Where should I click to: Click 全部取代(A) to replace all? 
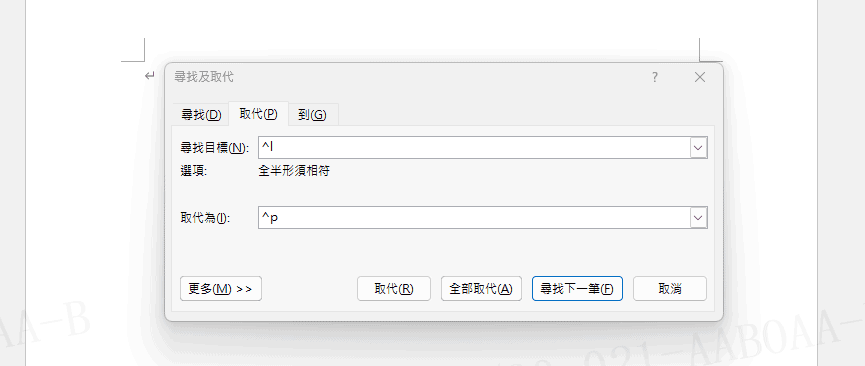coord(481,289)
